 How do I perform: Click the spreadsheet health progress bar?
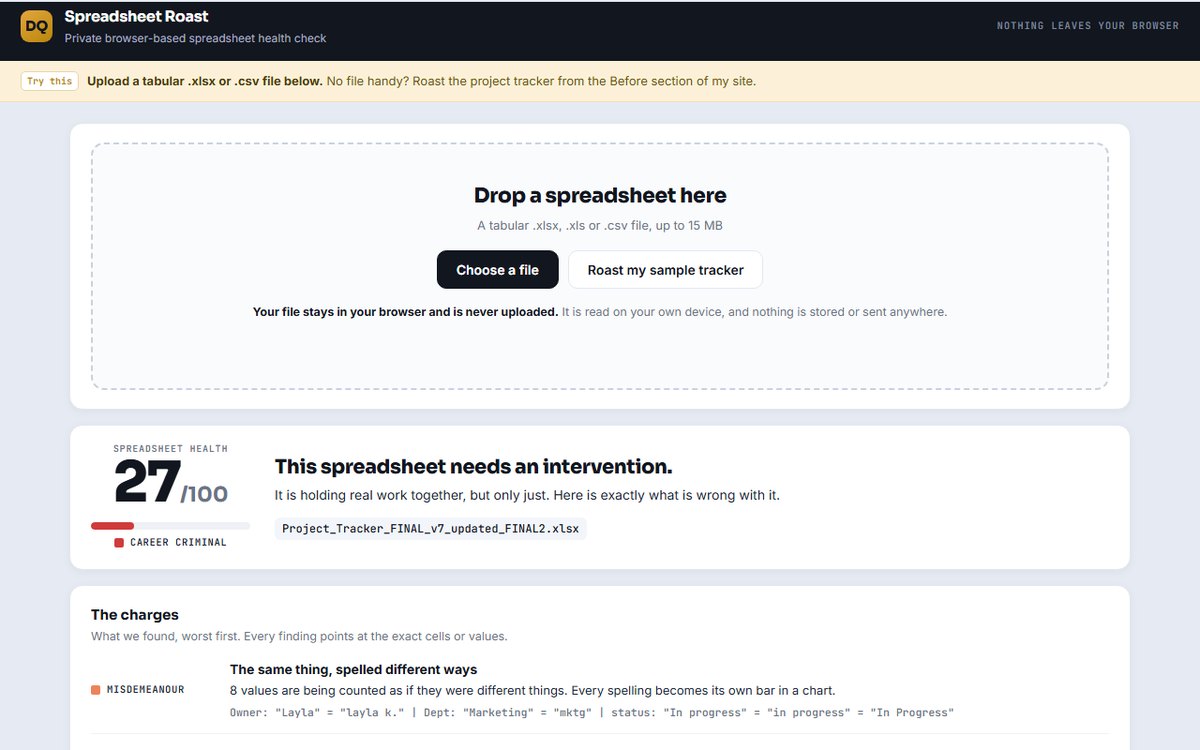click(x=170, y=526)
